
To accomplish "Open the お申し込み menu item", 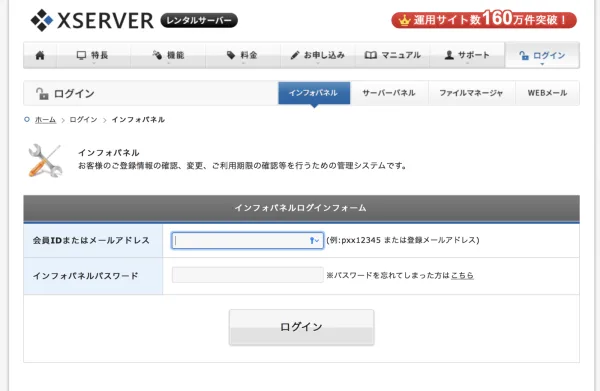I will [318, 55].
